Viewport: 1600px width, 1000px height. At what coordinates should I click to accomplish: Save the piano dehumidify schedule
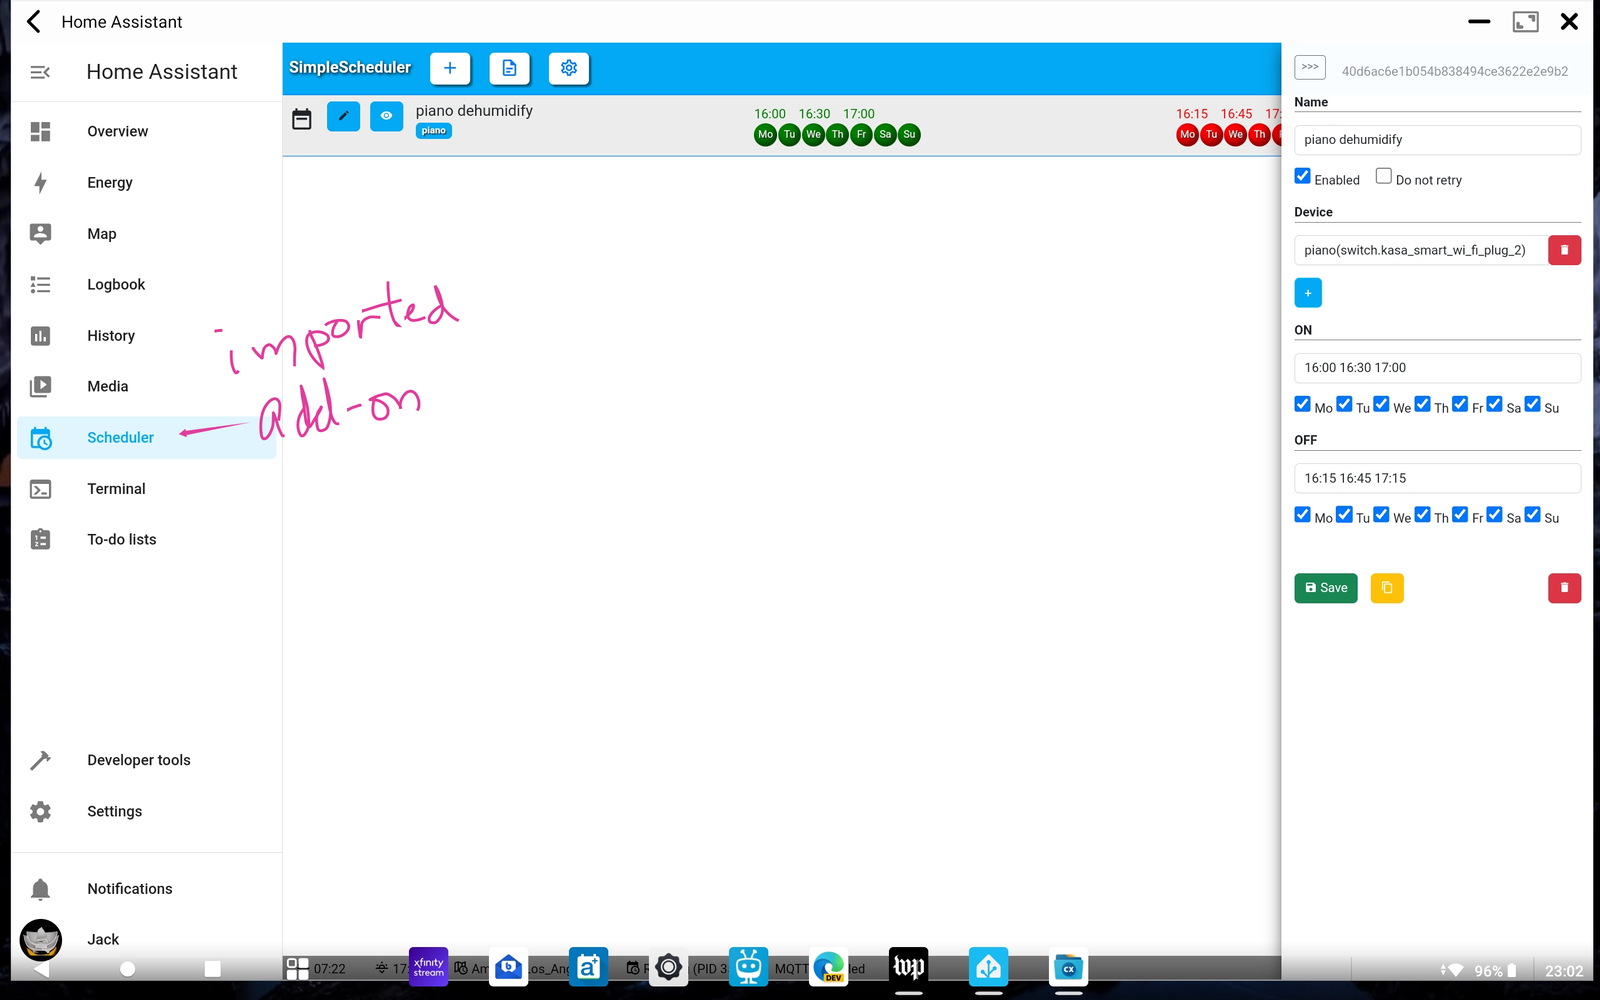click(1326, 588)
